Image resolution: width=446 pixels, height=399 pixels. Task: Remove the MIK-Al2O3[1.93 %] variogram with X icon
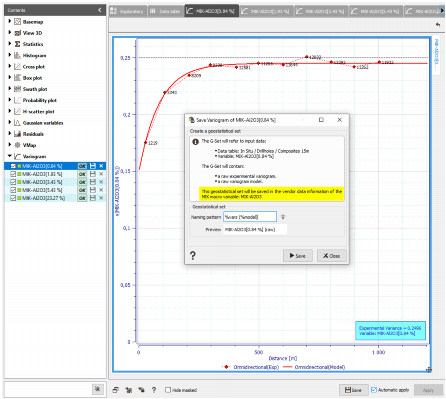click(101, 174)
